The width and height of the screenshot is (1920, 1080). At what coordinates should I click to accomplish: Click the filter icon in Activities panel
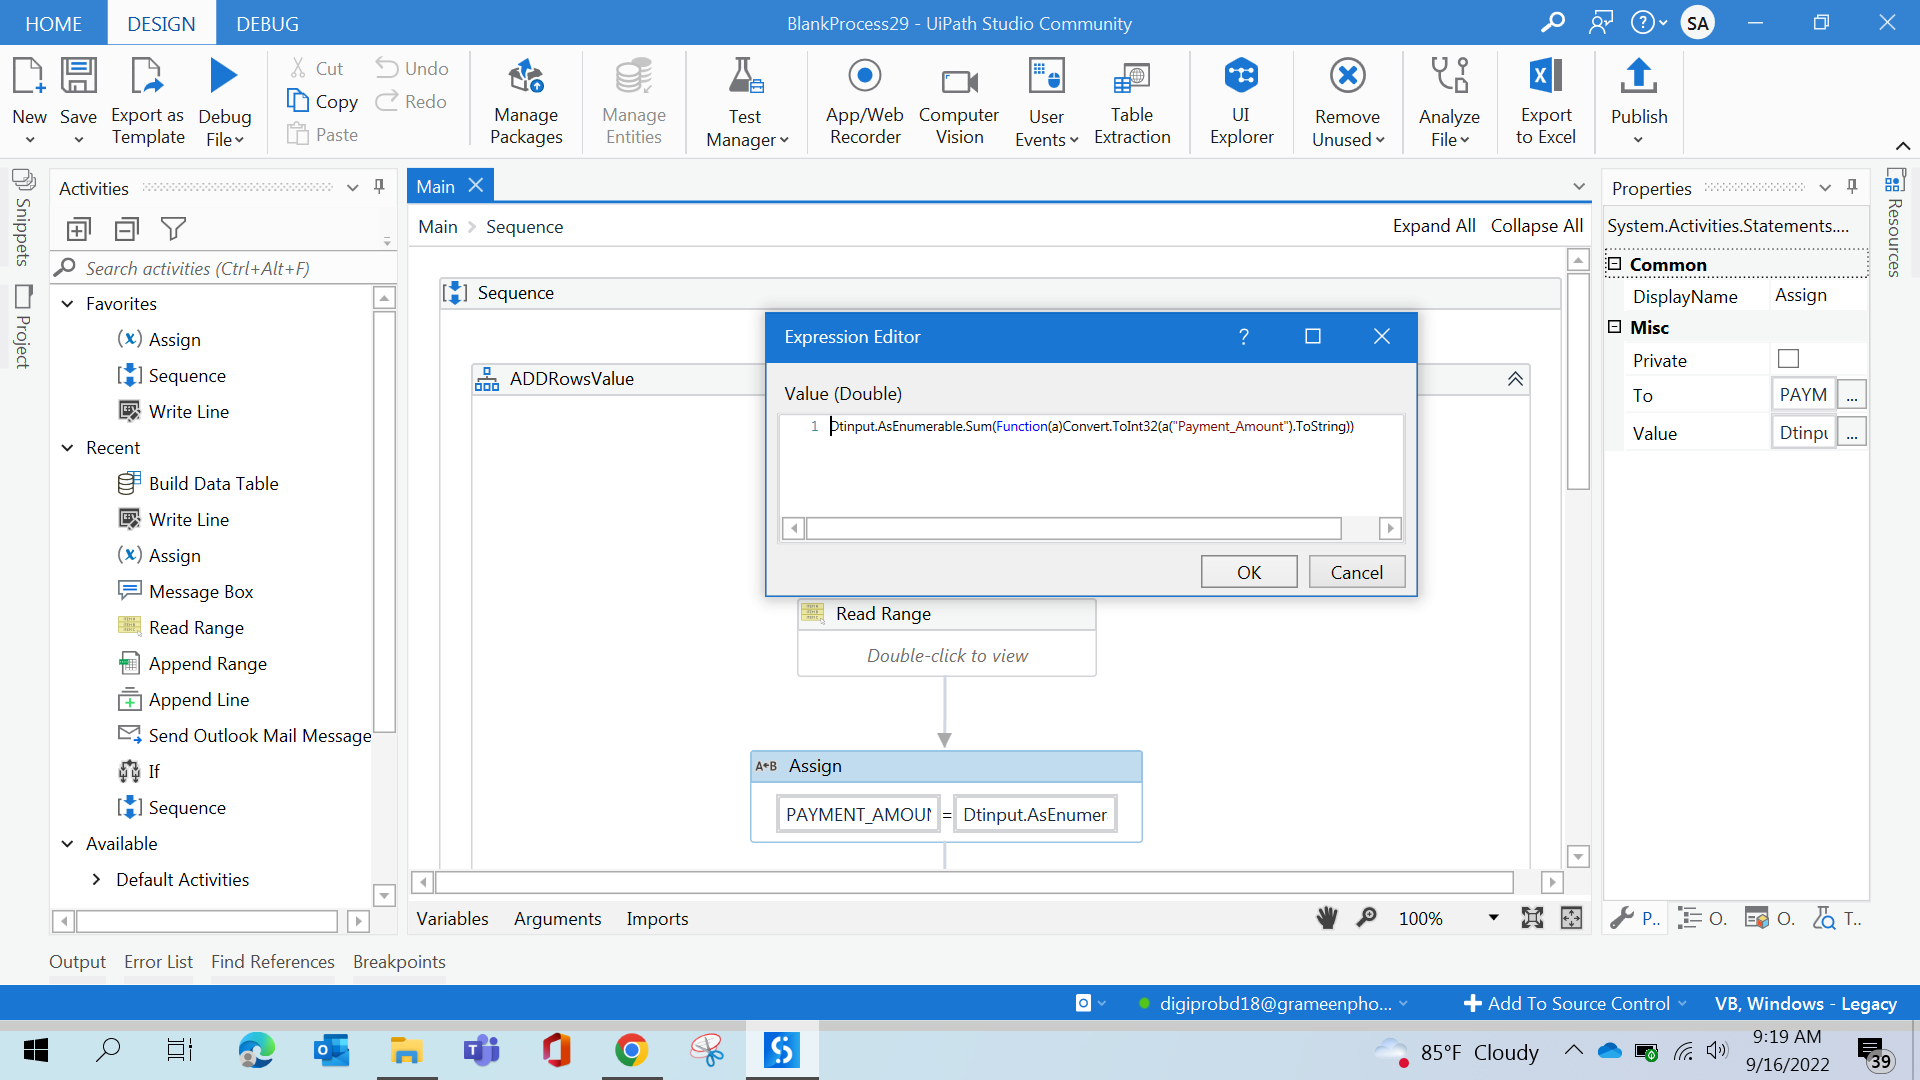point(173,229)
